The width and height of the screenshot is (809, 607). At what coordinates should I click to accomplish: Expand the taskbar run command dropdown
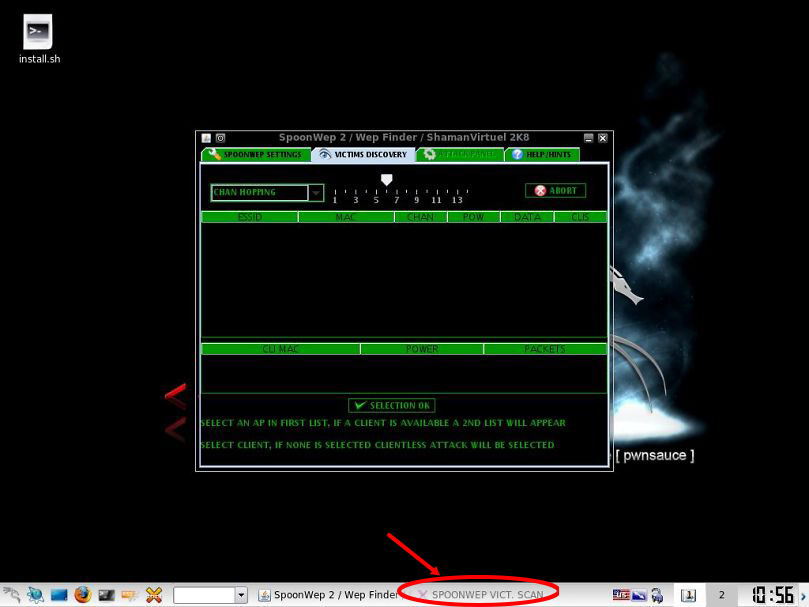[x=241, y=595]
